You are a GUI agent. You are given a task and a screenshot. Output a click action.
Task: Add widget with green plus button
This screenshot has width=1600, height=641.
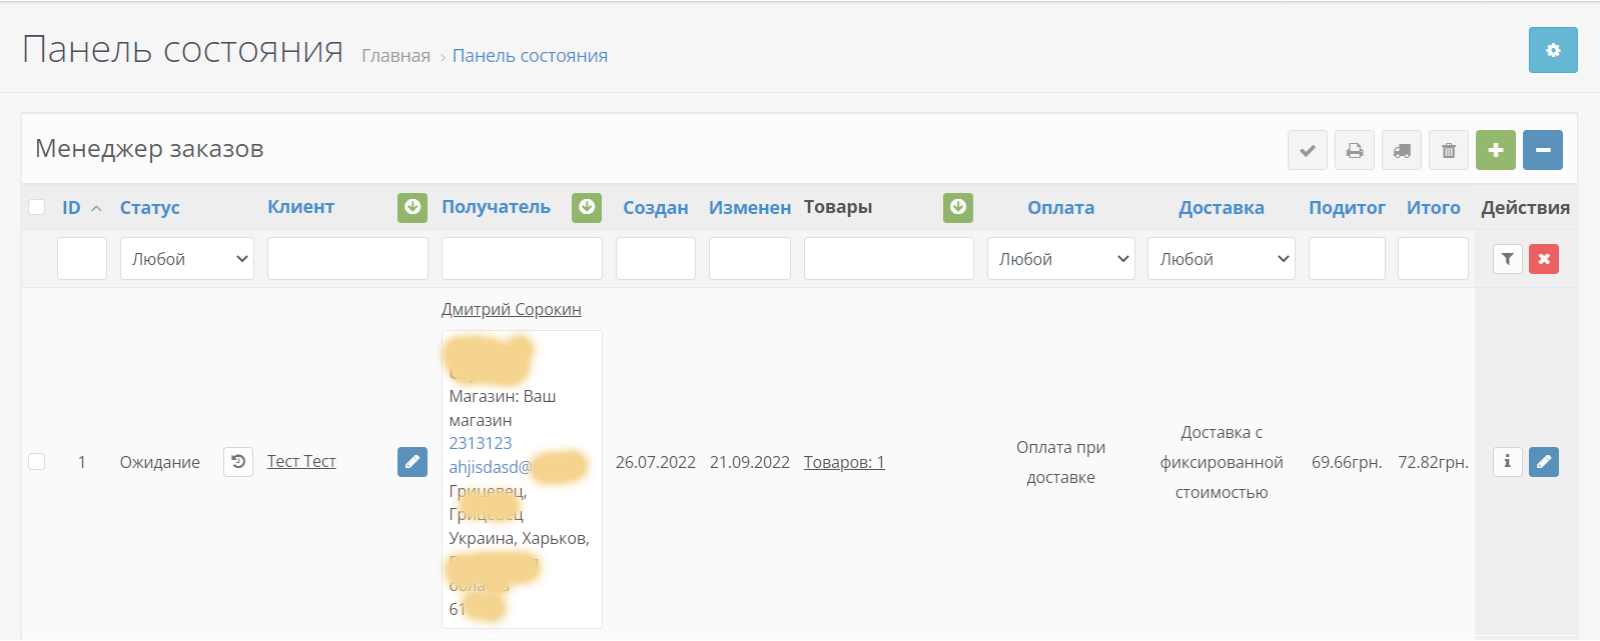pos(1496,151)
